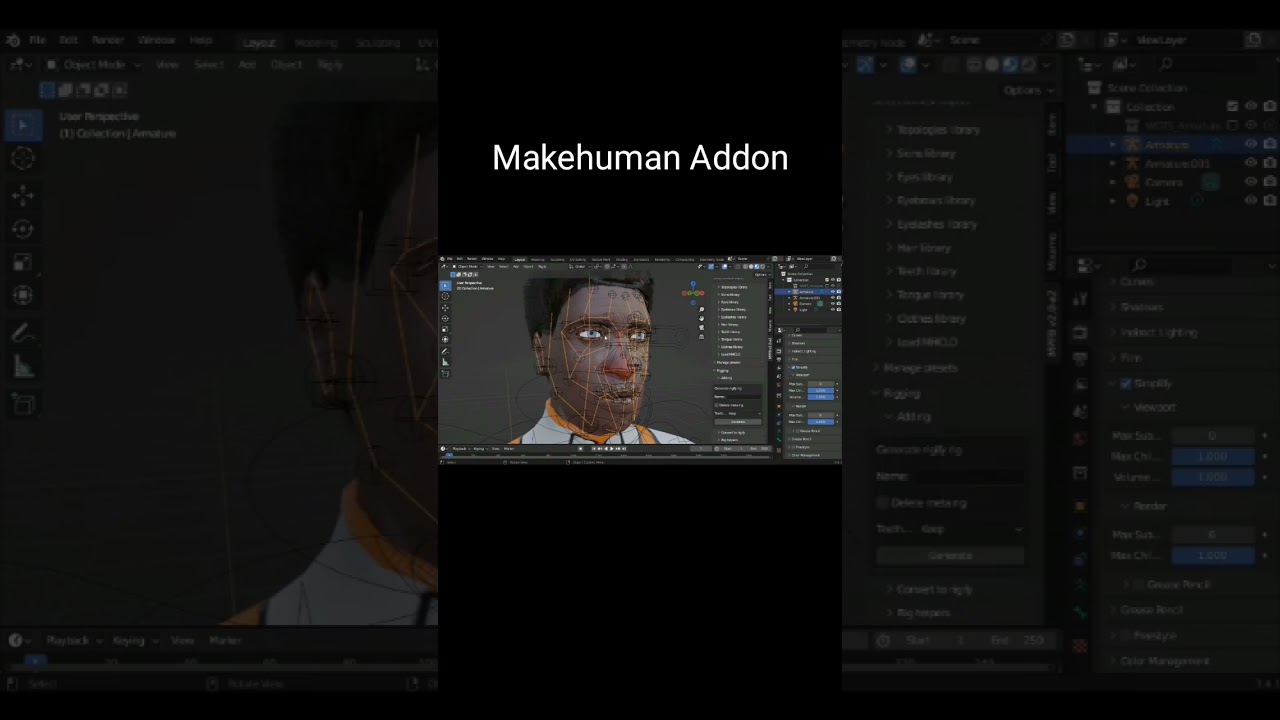The height and width of the screenshot is (720, 1280).
Task: Hide Collection via eye icon, enlarged background outliner
Action: click(1251, 106)
